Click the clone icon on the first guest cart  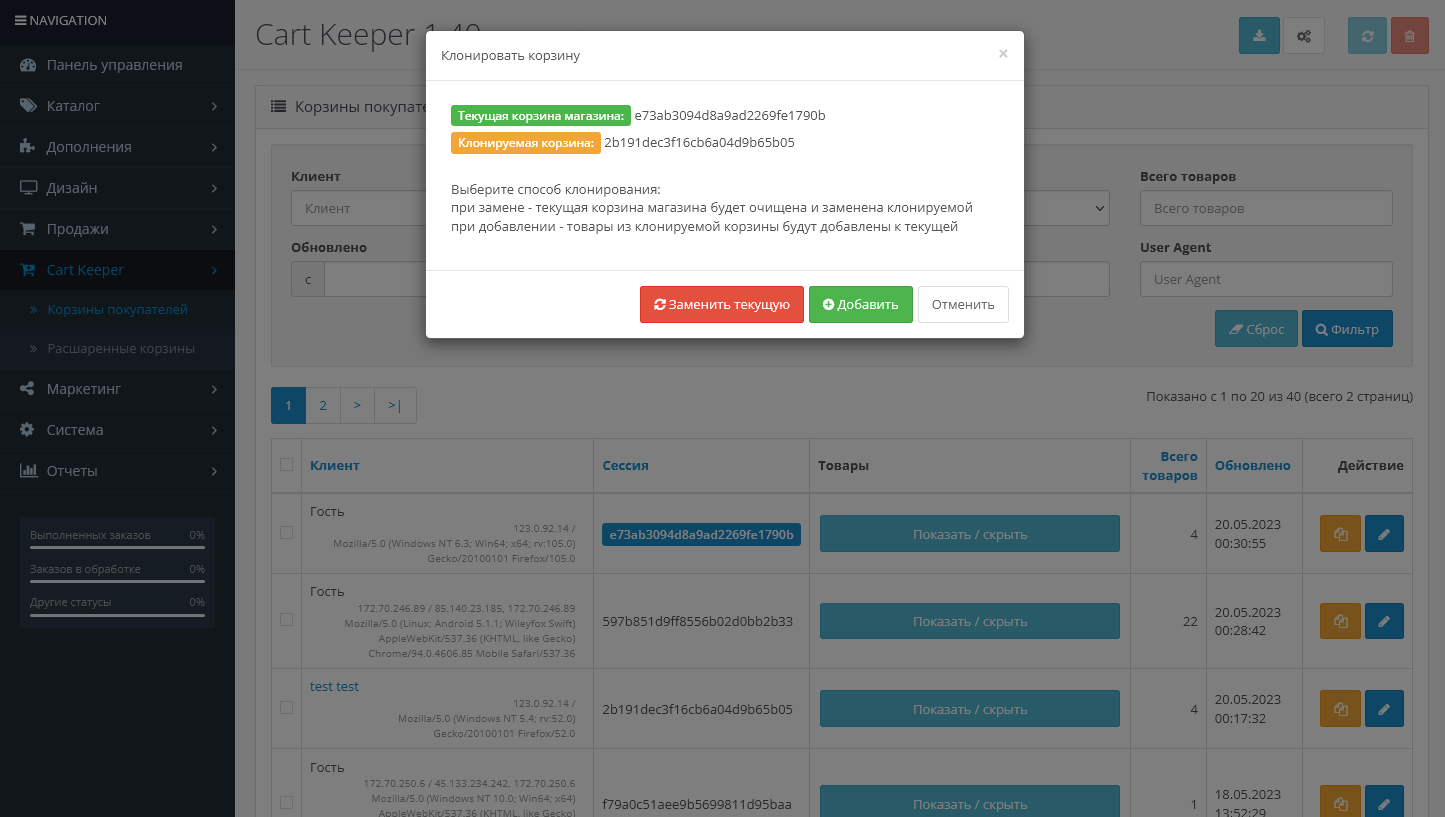tap(1340, 533)
